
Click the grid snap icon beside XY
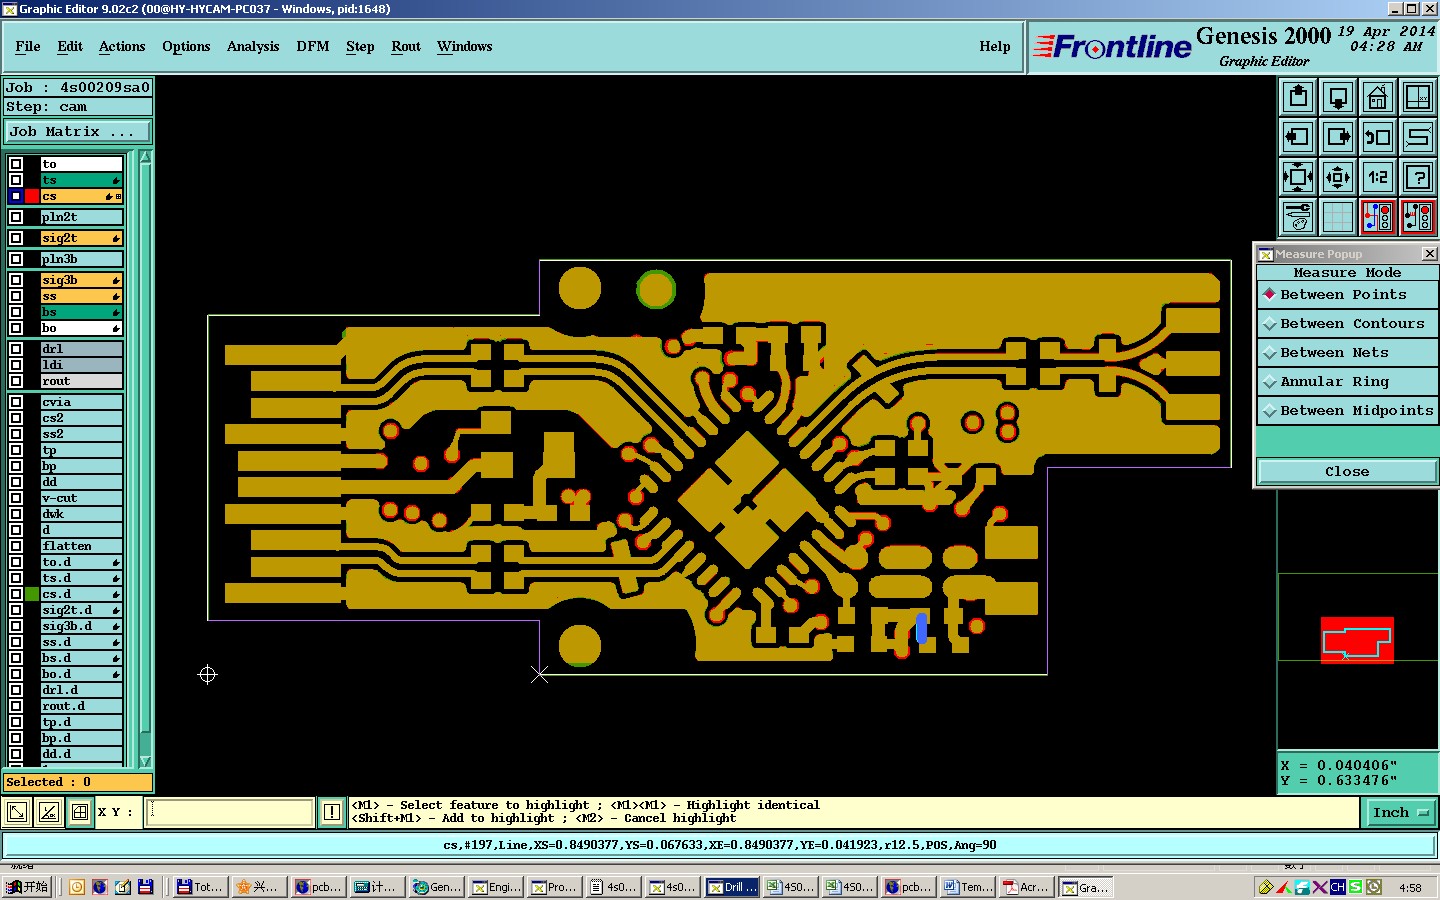pos(80,812)
